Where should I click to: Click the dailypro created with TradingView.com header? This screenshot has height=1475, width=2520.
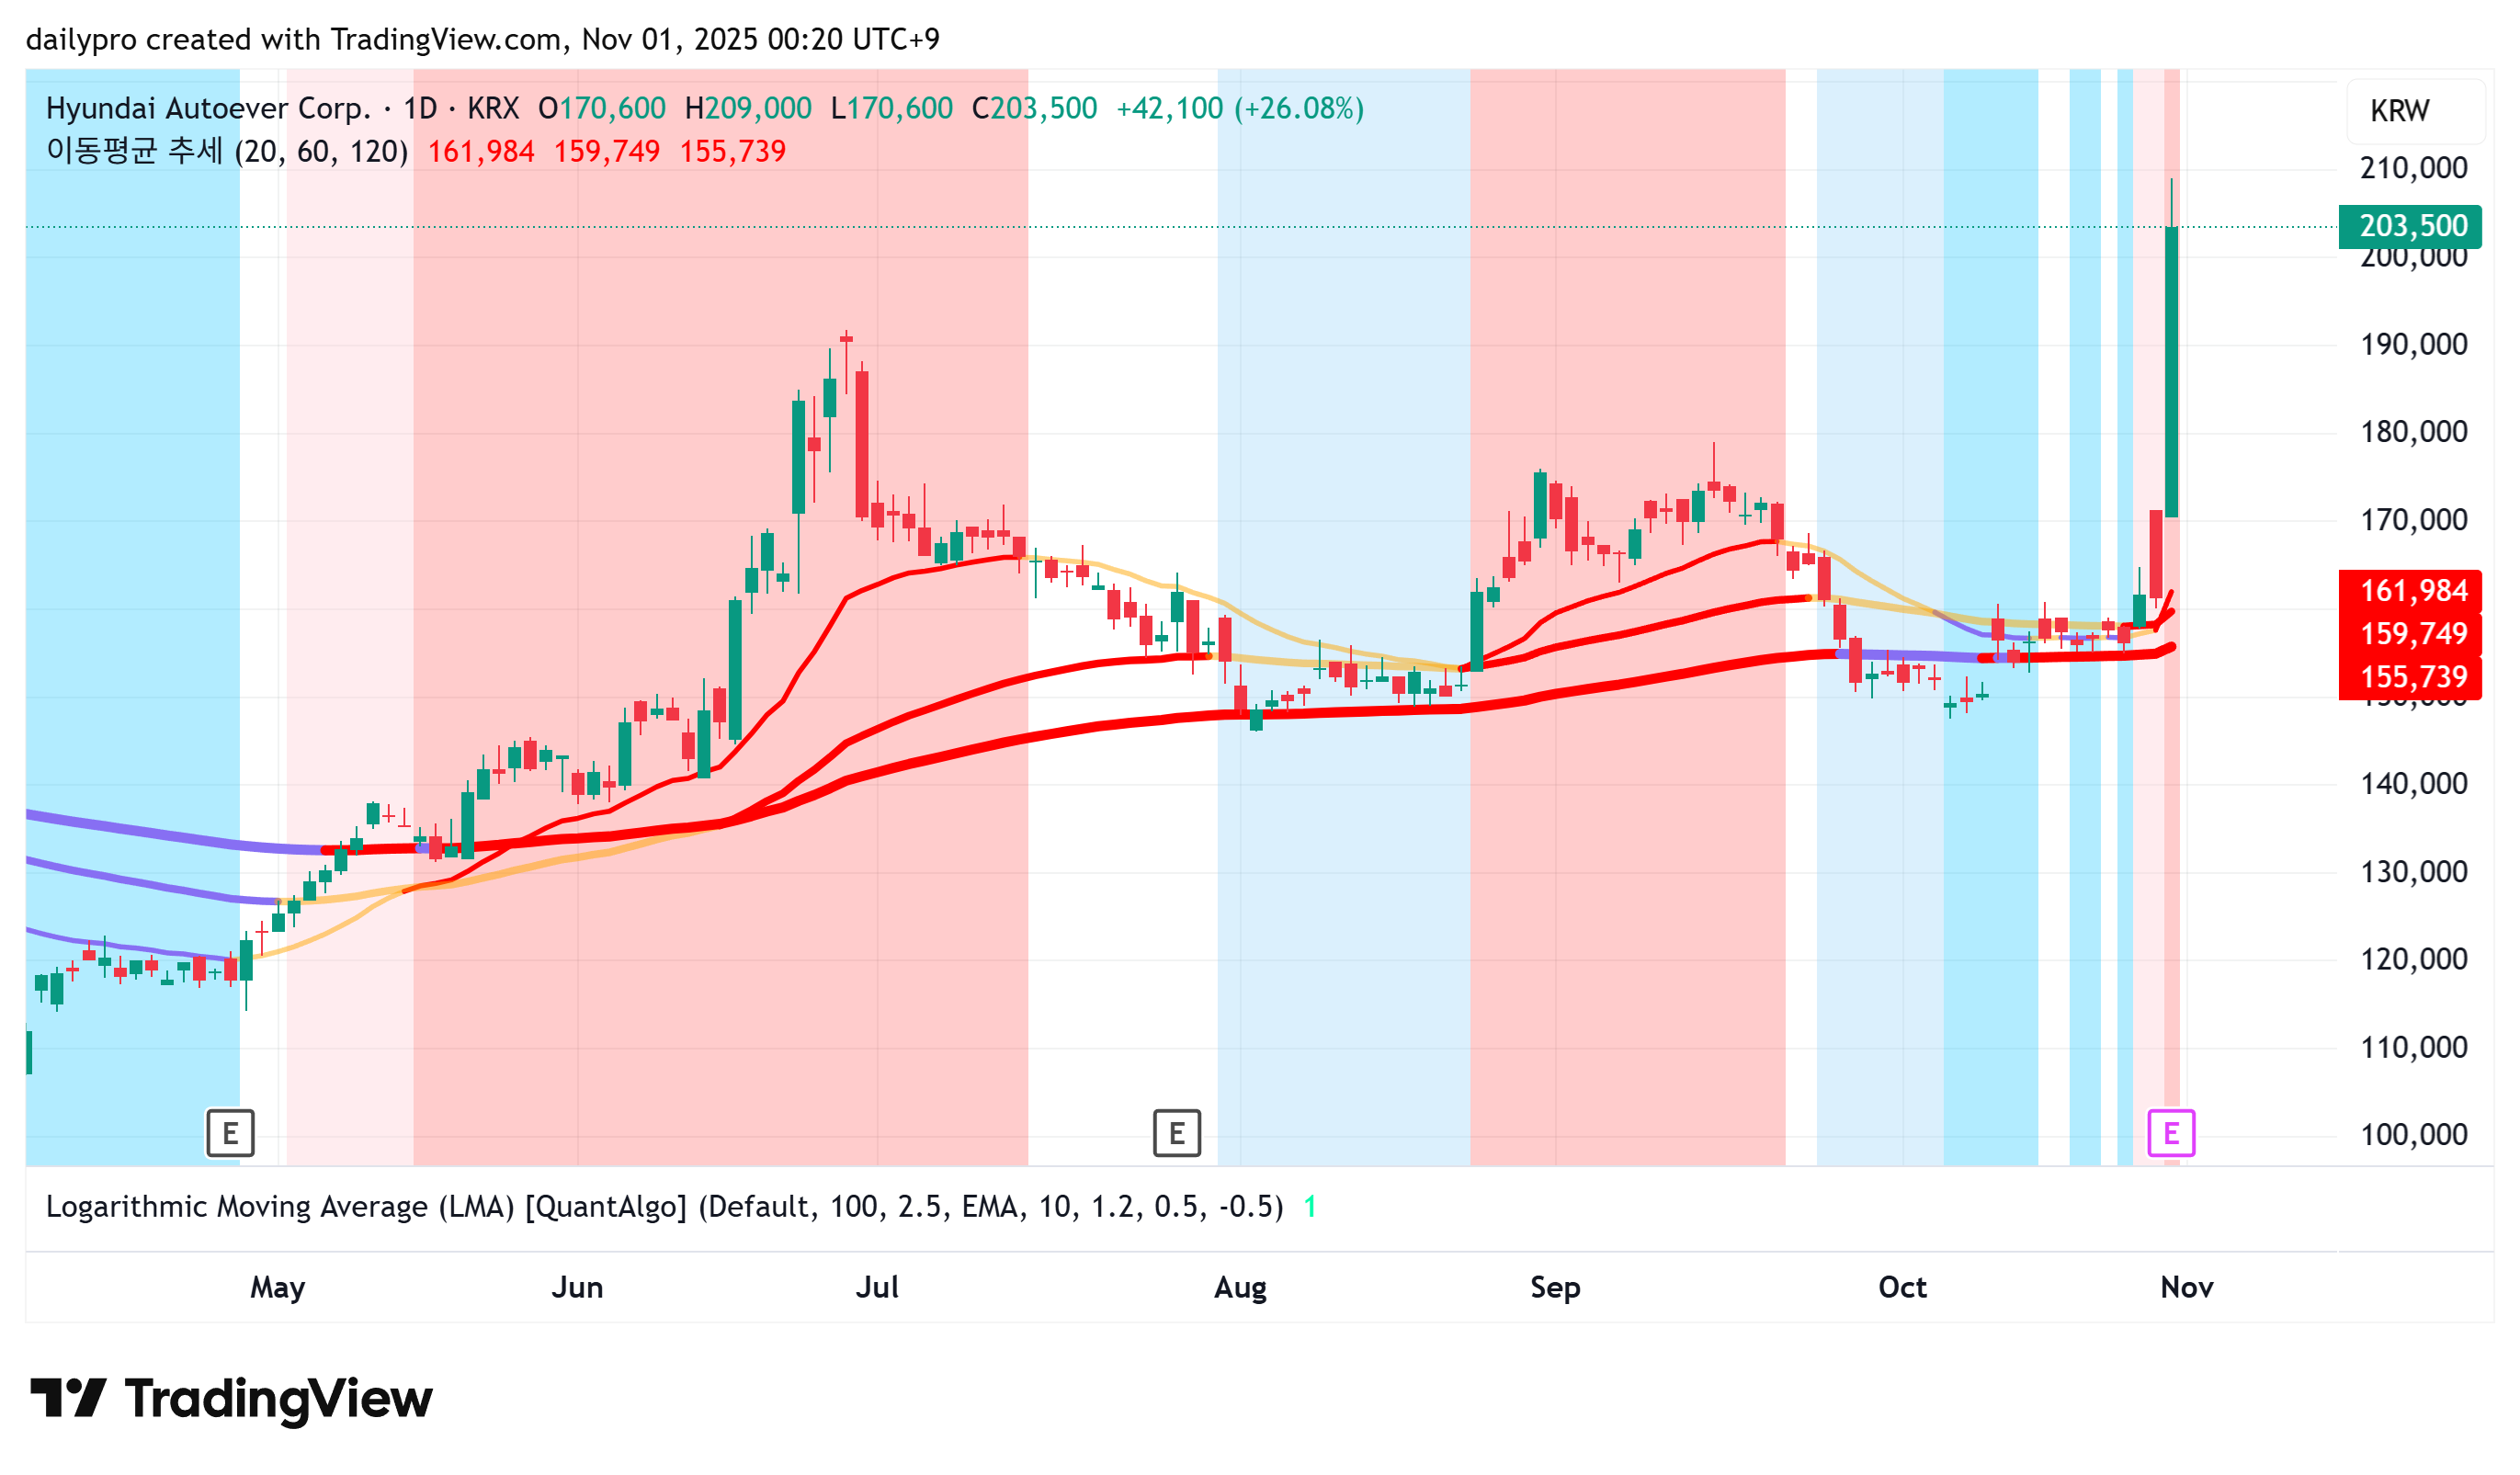(482, 39)
